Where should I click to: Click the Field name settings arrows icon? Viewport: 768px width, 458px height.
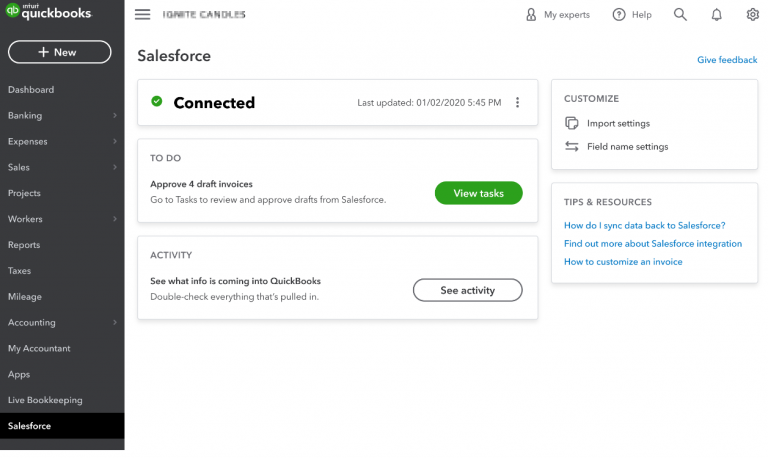571,147
